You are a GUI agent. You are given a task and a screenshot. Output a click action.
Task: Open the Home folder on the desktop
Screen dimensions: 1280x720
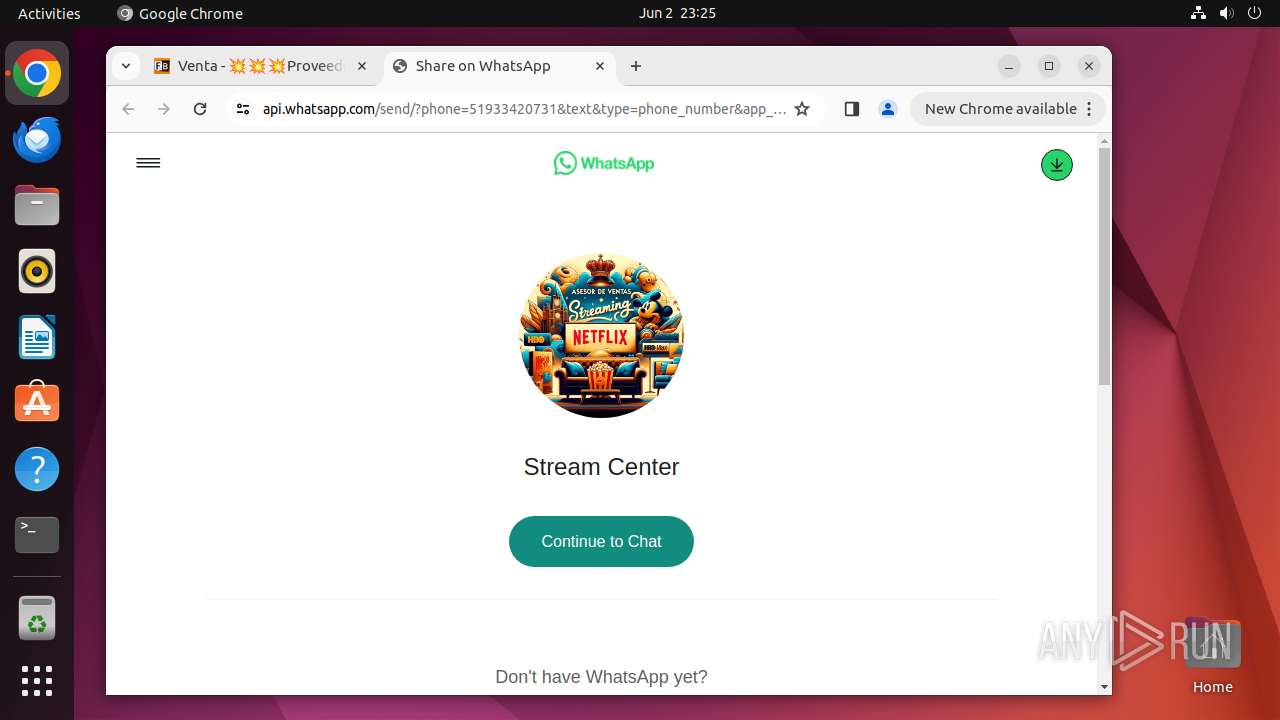(x=1212, y=655)
